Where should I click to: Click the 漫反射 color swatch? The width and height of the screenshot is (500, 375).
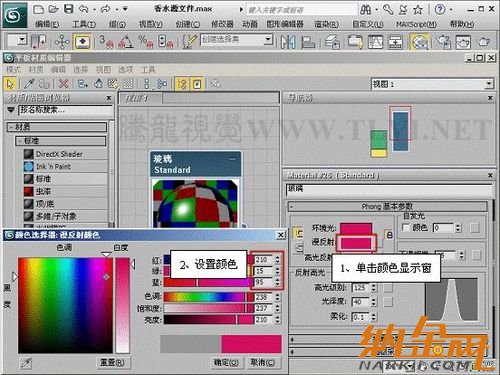pyautogui.click(x=356, y=243)
